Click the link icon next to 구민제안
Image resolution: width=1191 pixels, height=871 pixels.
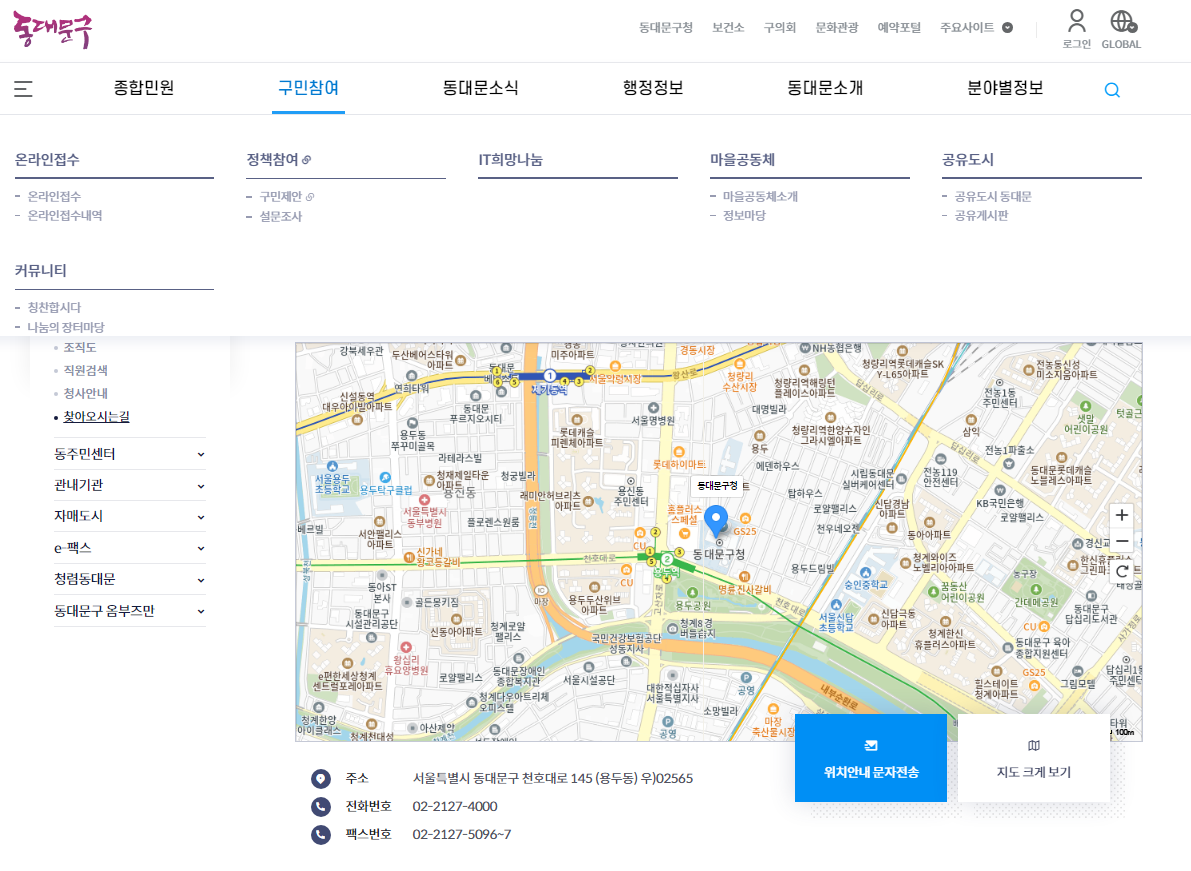point(310,197)
